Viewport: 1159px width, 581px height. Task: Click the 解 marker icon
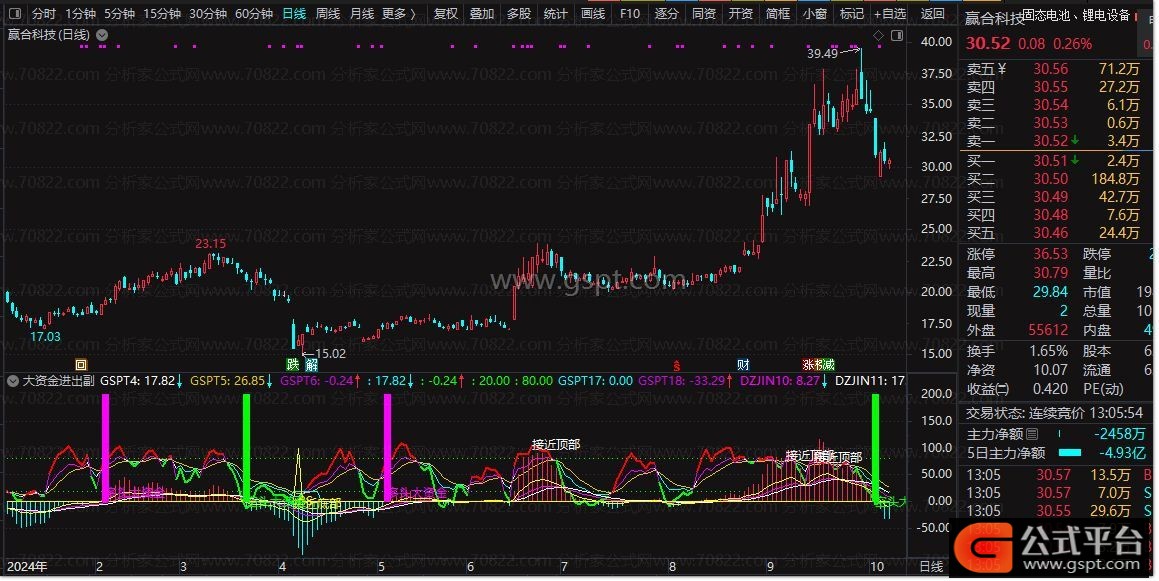click(x=310, y=365)
